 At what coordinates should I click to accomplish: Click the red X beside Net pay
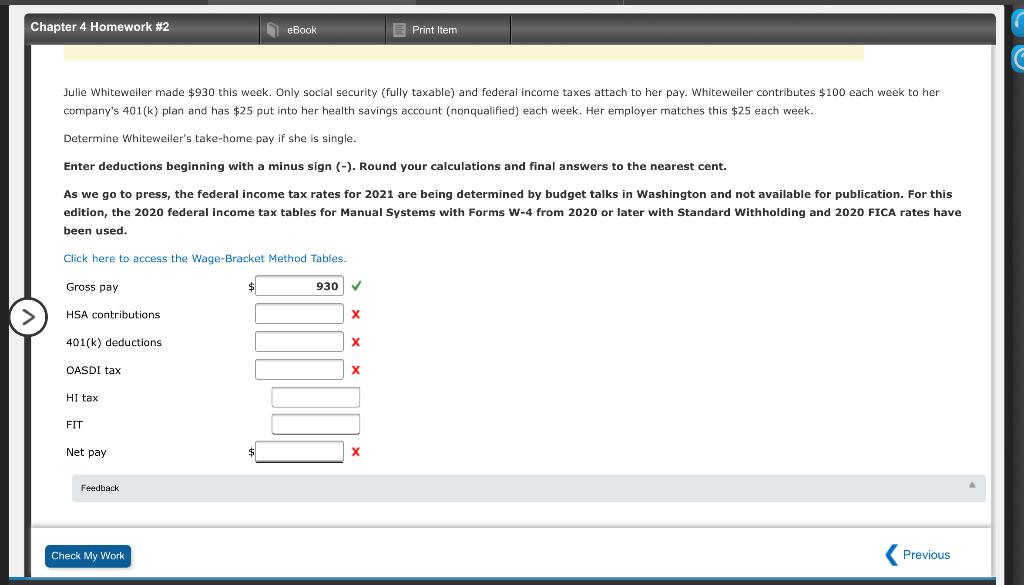(x=355, y=452)
